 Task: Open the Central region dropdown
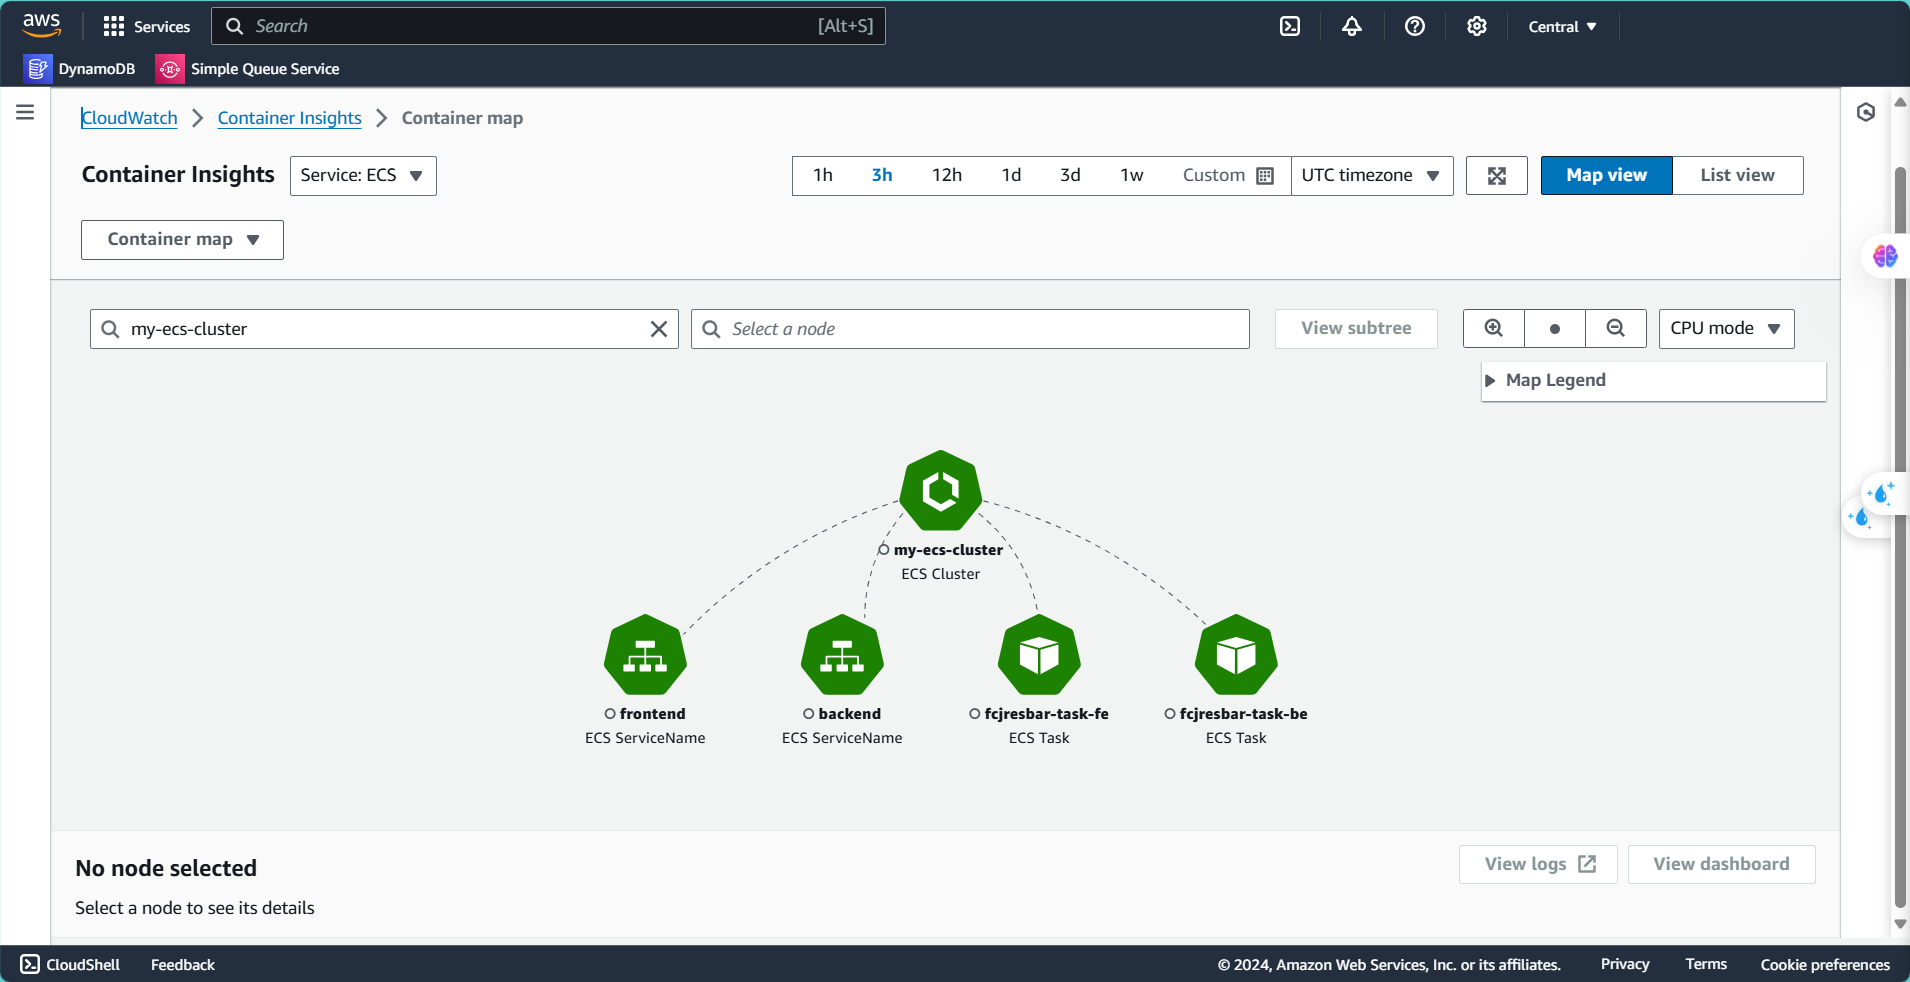1562,27
